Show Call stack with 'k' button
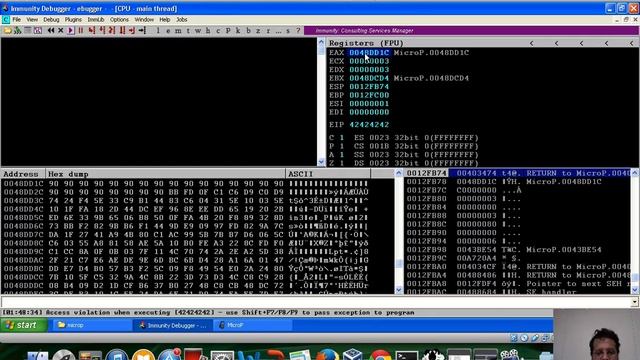This screenshot has height=360, width=640. [238, 31]
